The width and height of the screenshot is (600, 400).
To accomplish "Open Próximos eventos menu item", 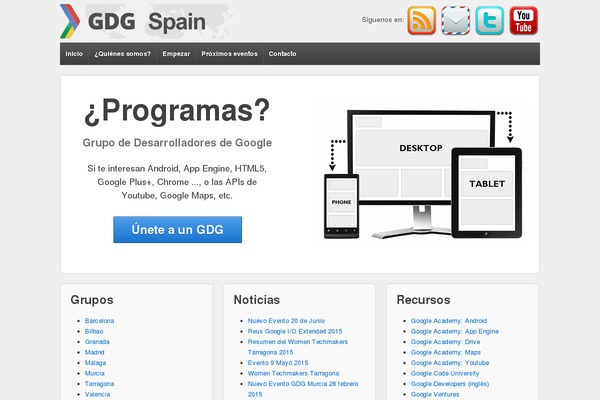I will pos(230,54).
